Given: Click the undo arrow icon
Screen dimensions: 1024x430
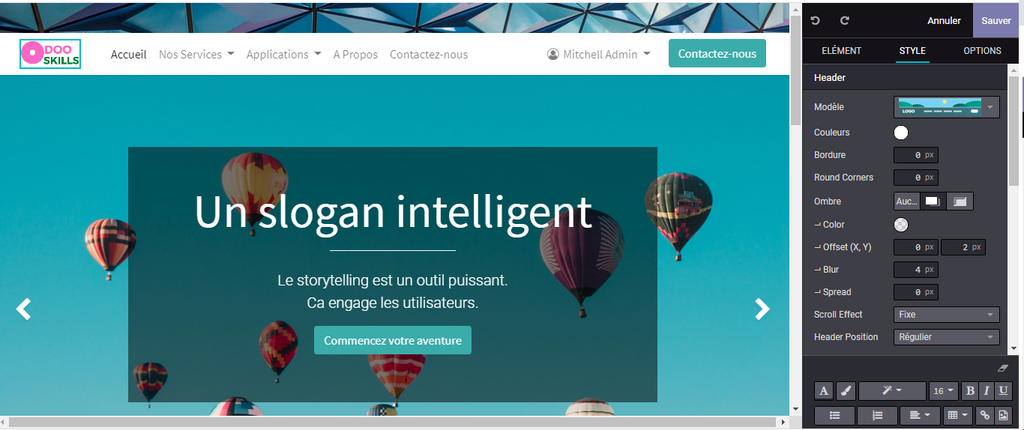Looking at the screenshot, I should pos(815,21).
